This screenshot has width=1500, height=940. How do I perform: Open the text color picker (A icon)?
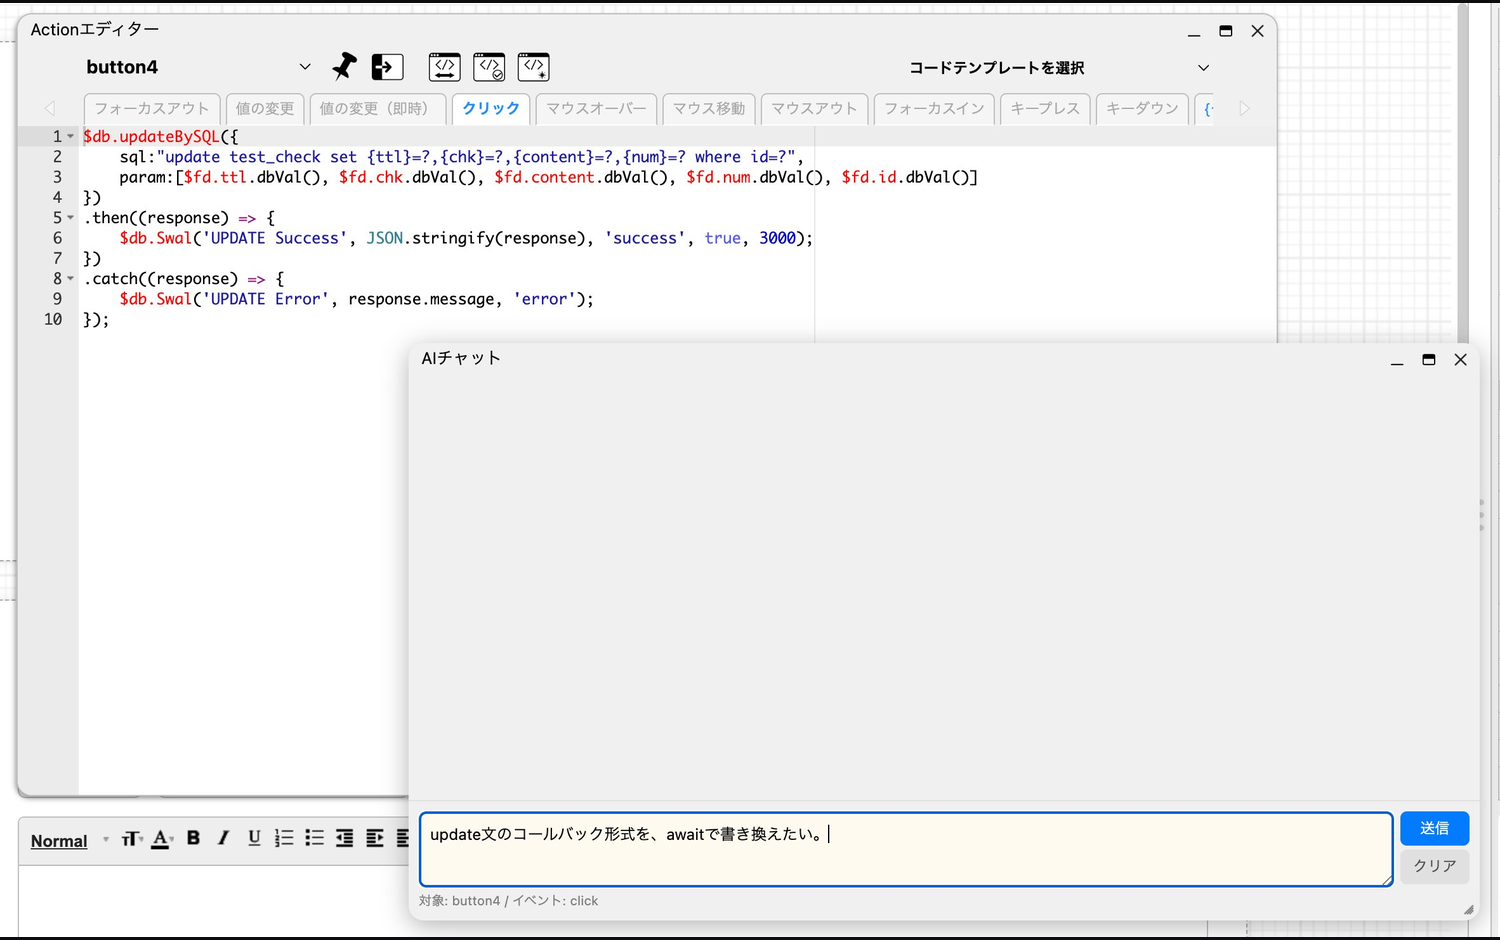(162, 839)
